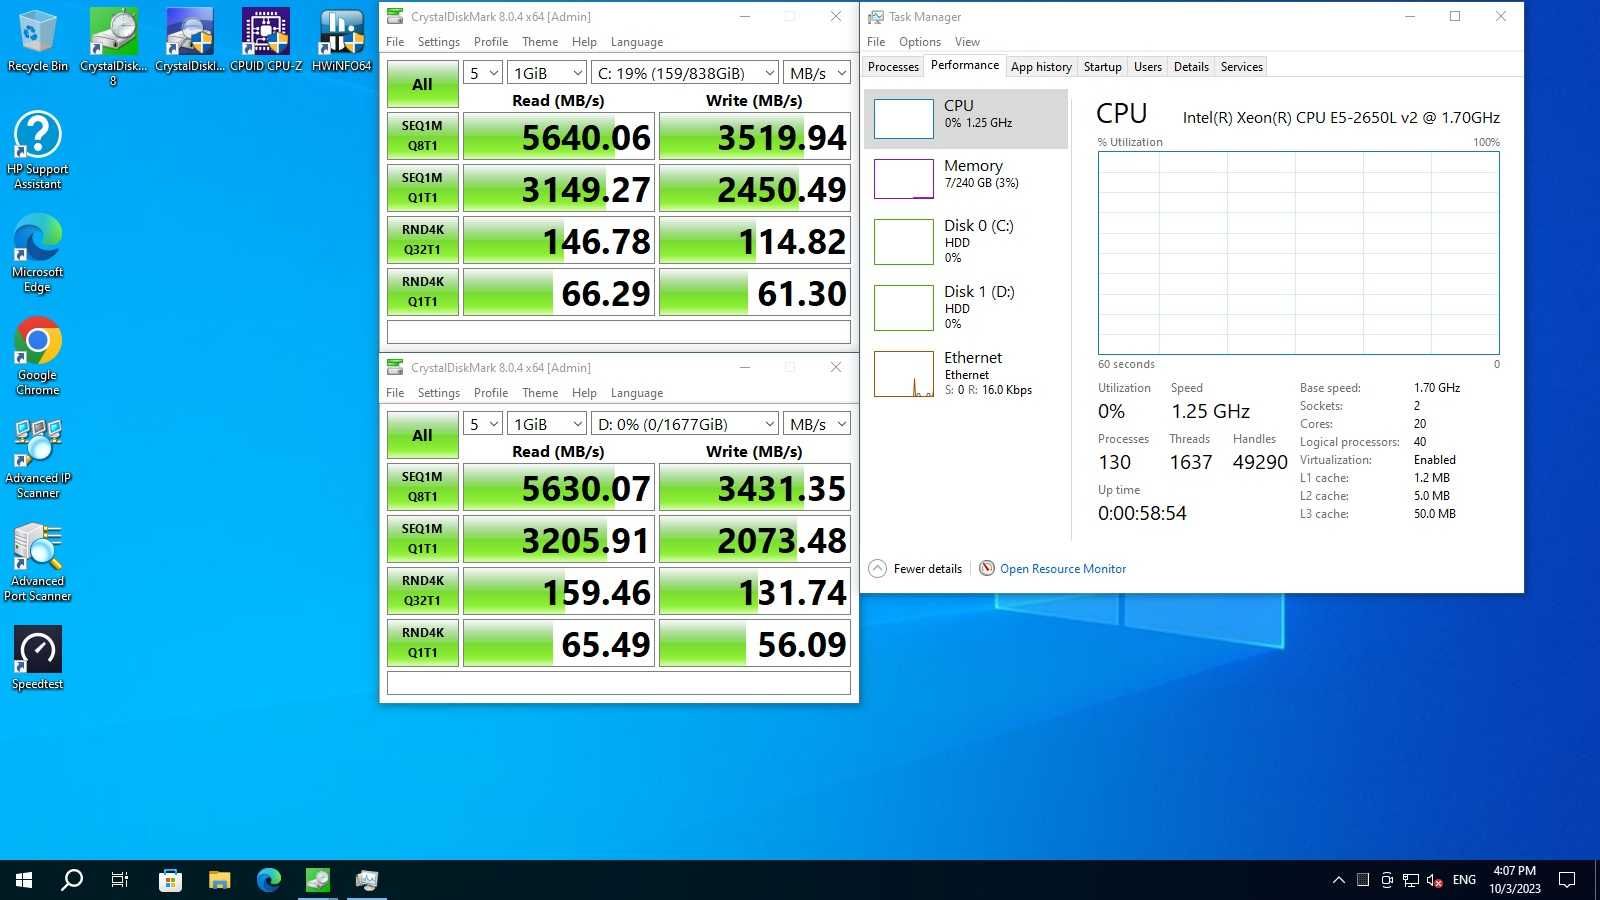Open 1GiB size dropdown in bottom CrystalDiskMark

[x=546, y=424]
